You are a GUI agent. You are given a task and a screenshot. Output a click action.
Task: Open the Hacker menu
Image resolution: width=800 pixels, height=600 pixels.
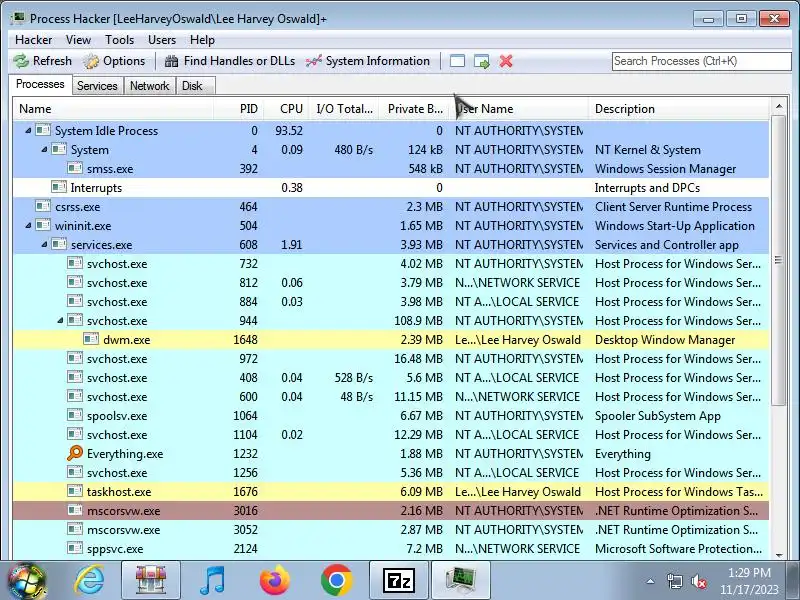34,40
